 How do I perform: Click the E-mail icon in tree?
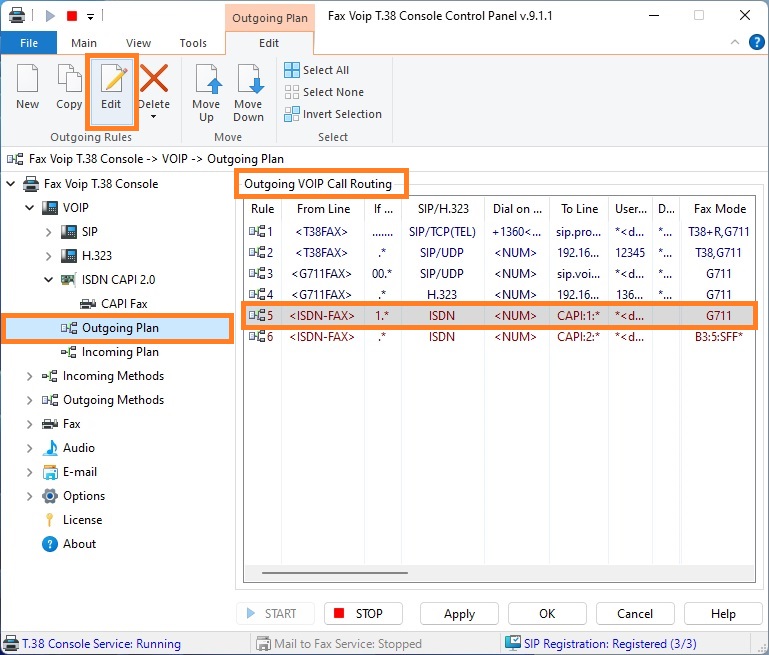coord(50,472)
